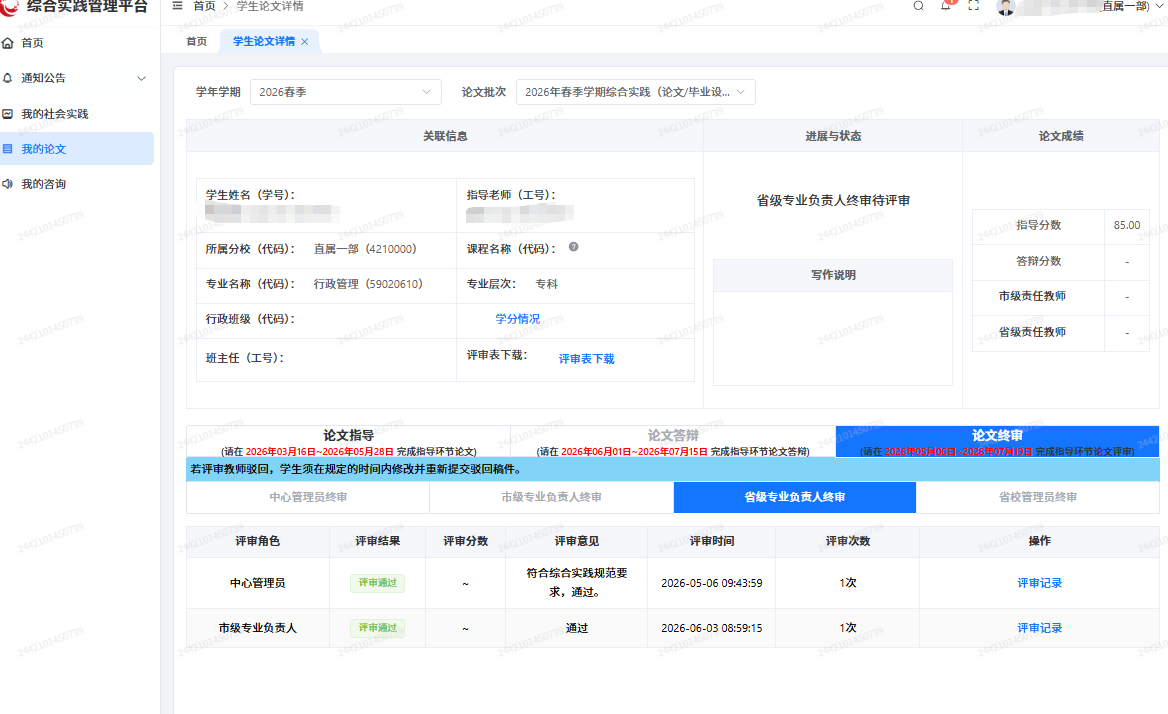The height and width of the screenshot is (714, 1168).
Task: Click the user avatar icon
Action: [x=1006, y=7]
